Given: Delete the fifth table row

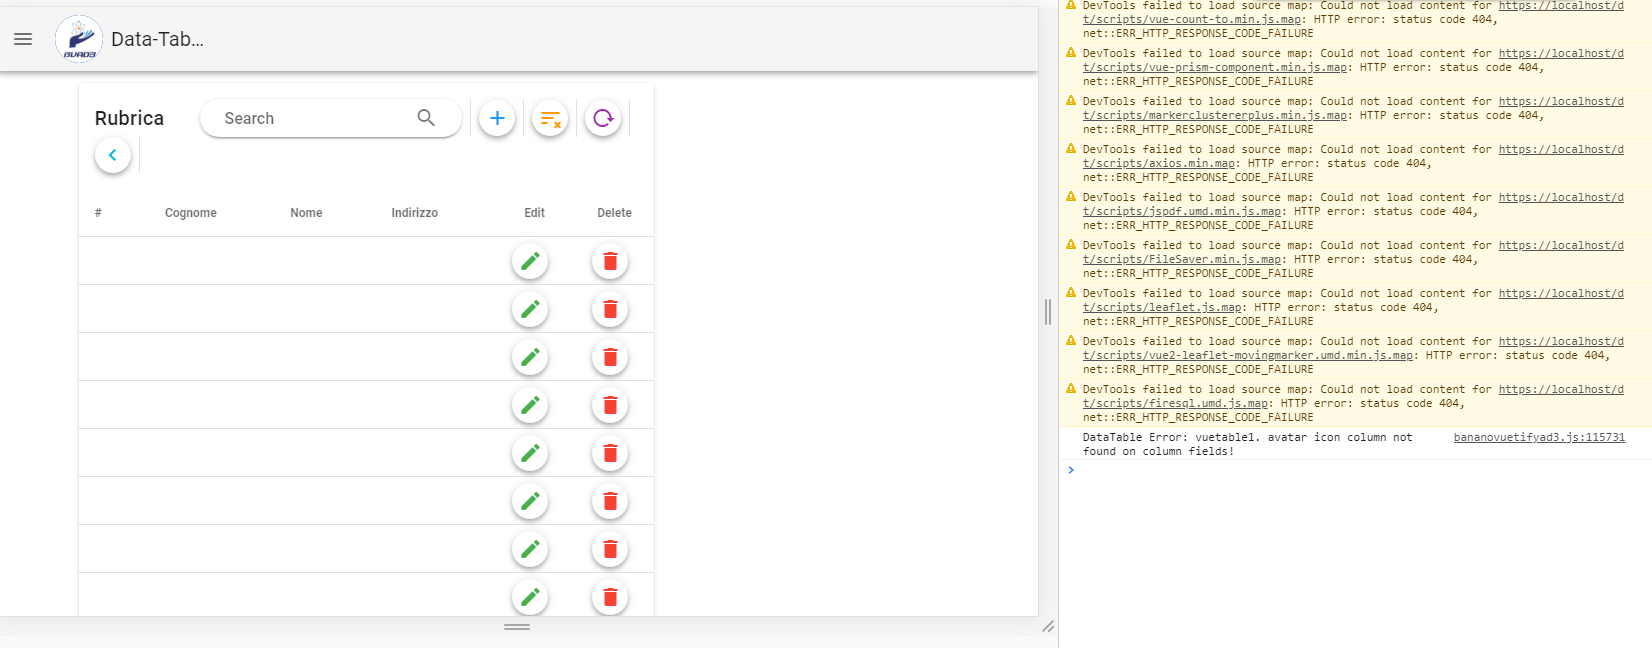Looking at the screenshot, I should tap(610, 453).
